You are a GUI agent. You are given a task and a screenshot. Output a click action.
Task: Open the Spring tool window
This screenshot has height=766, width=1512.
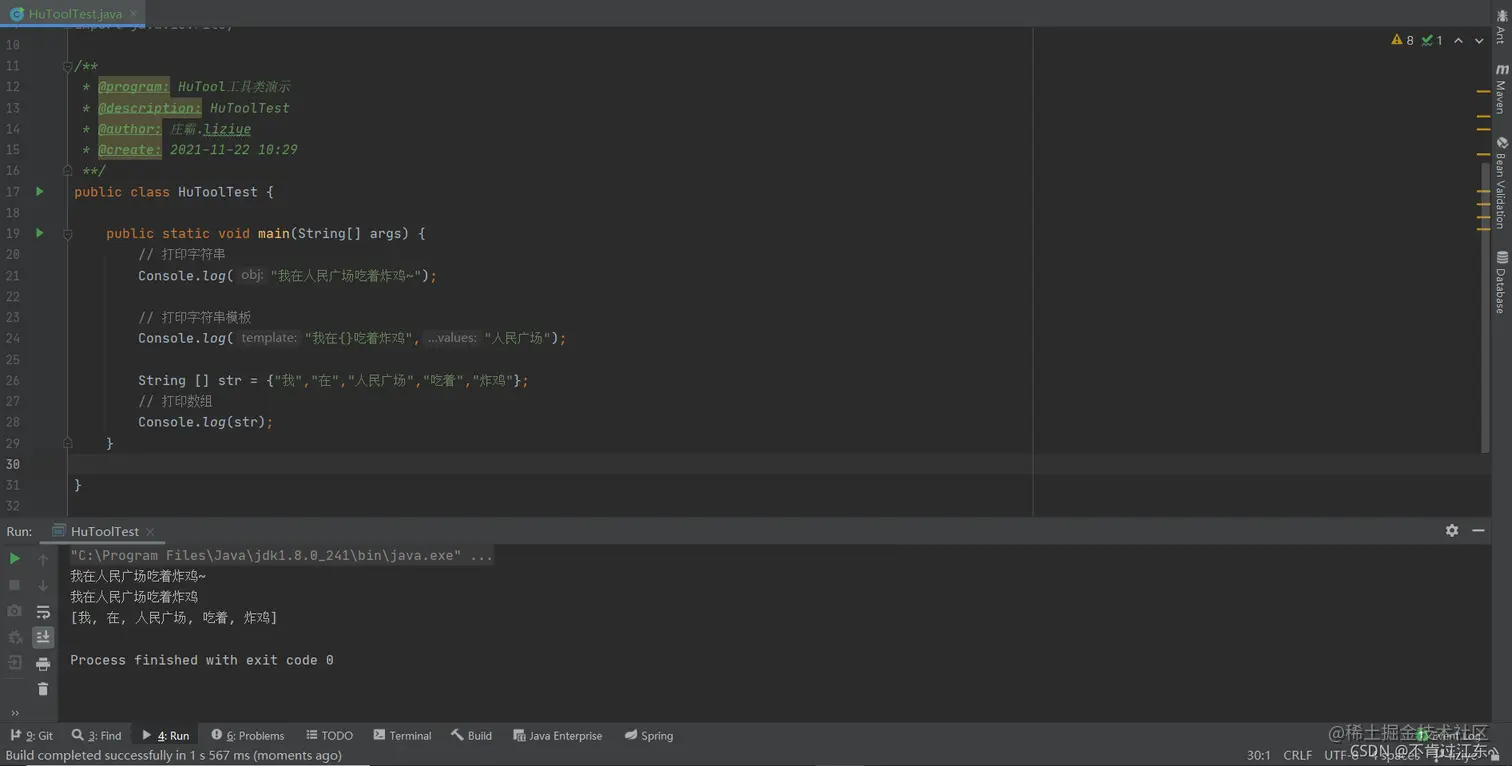(x=649, y=735)
